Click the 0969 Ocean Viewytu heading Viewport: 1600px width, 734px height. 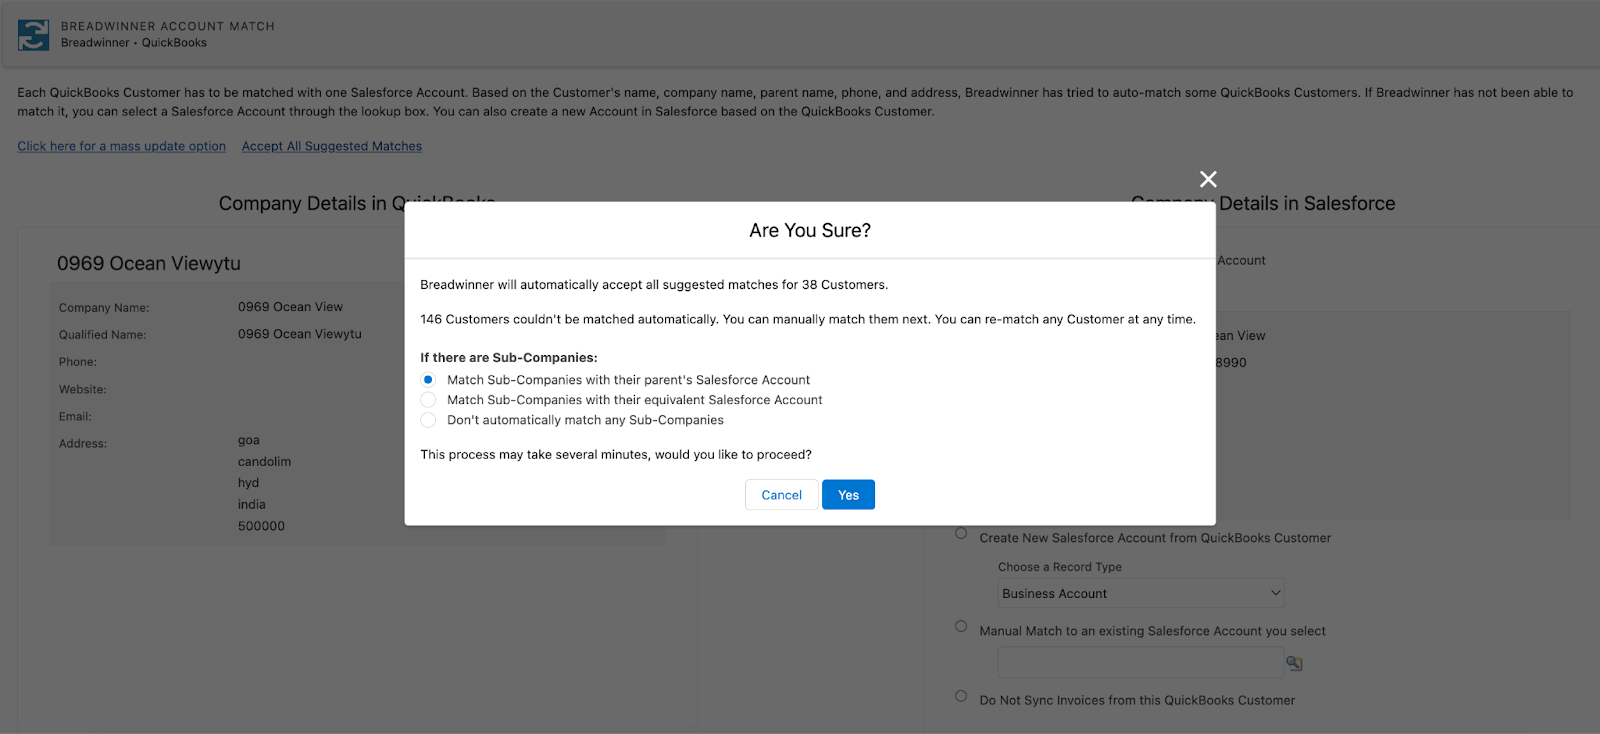[149, 264]
